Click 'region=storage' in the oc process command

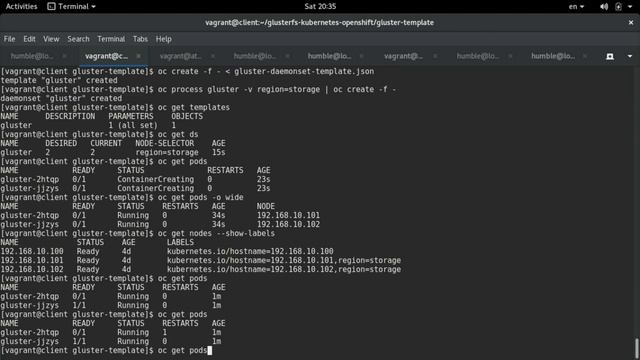[288, 89]
